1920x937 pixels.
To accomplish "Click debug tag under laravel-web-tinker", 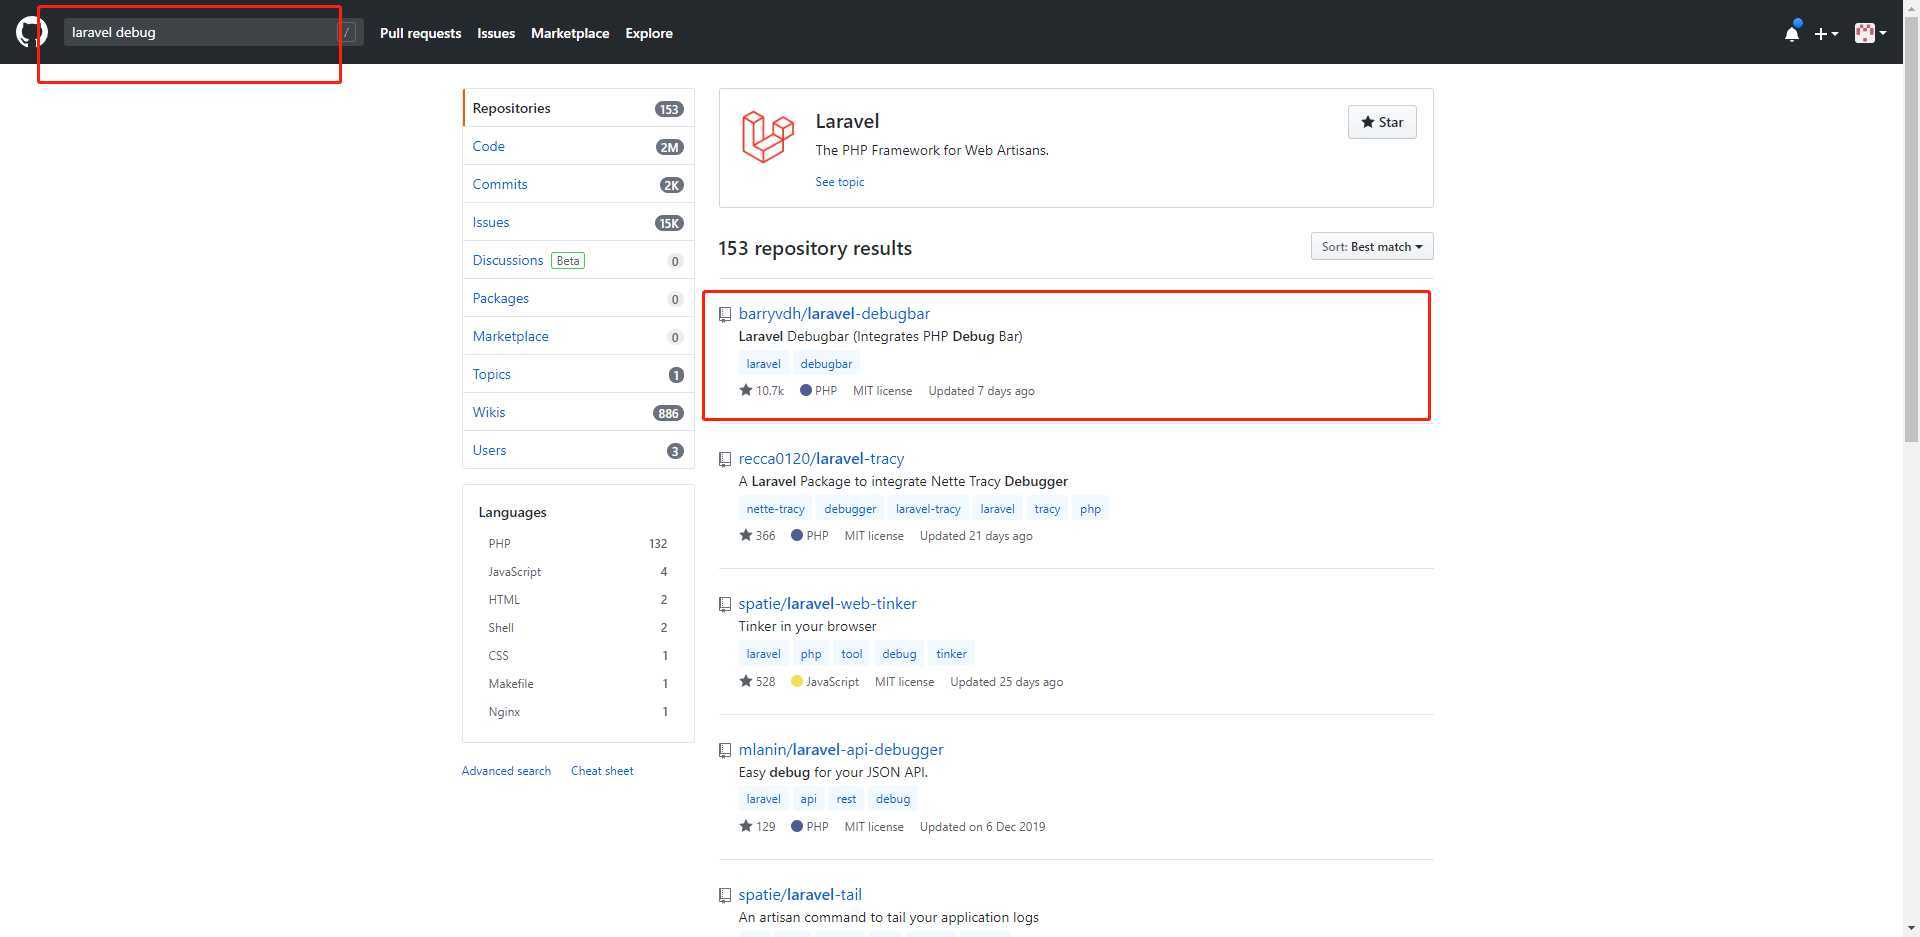I will [x=899, y=654].
